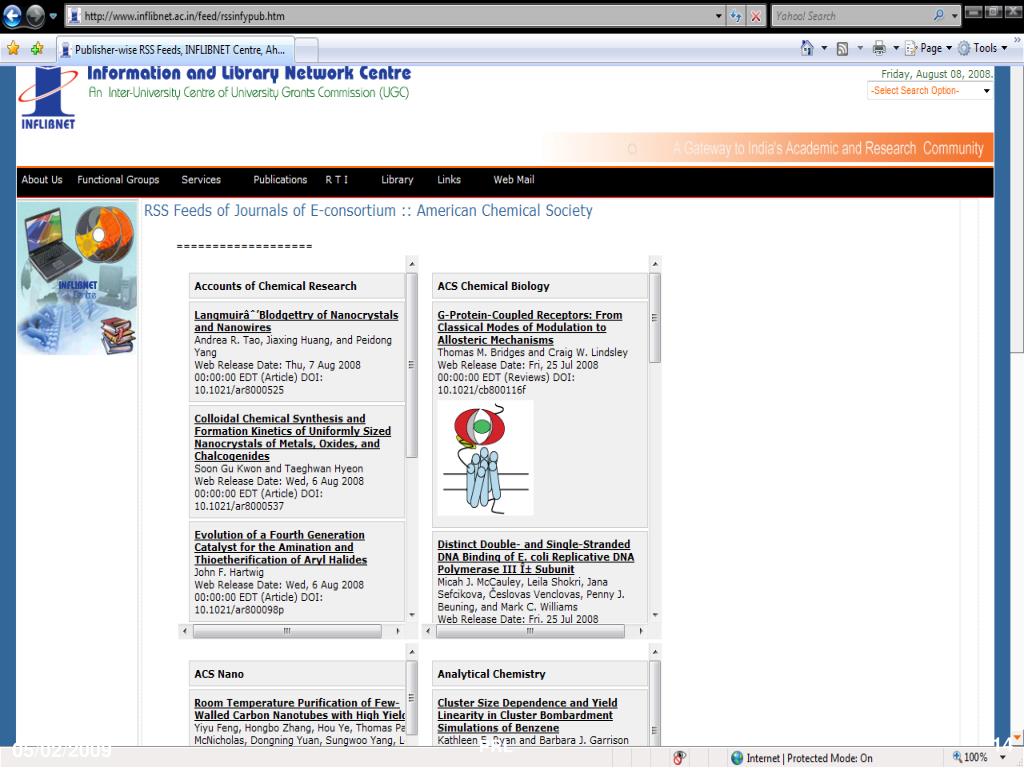Click R T I in the navigation bar
This screenshot has height=768, width=1024.
coord(336,180)
